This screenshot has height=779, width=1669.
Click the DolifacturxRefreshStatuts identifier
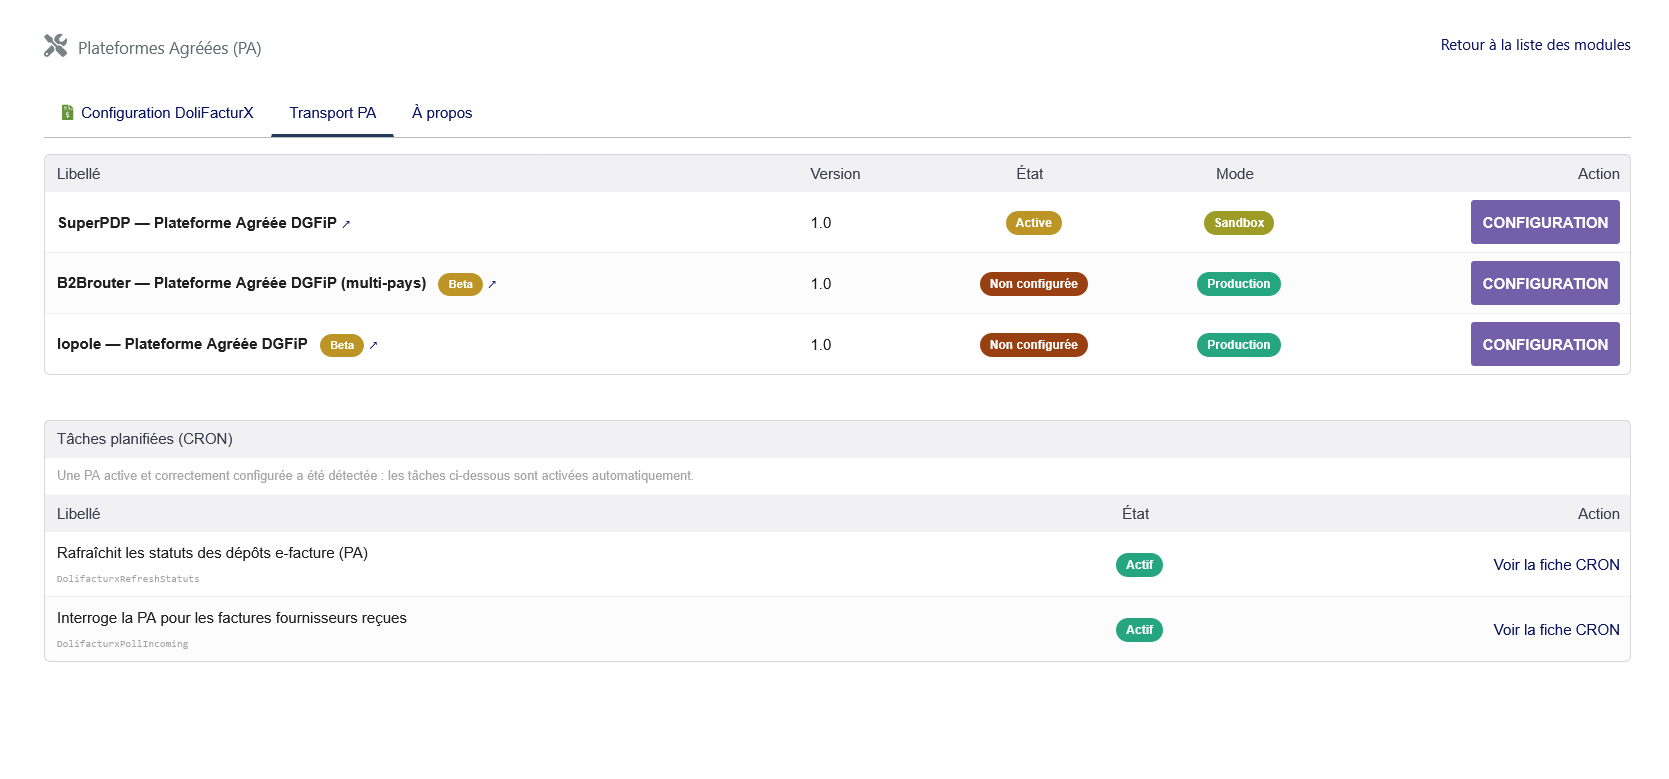pos(128,579)
